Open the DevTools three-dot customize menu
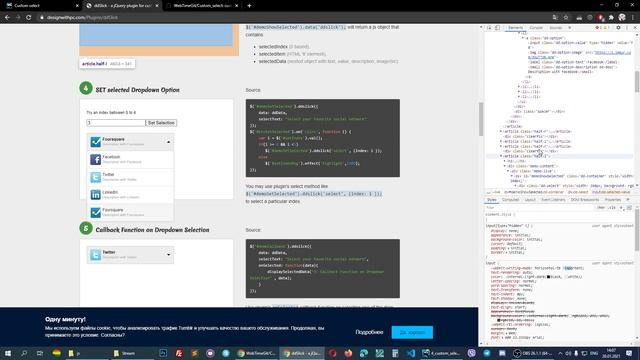Image resolution: width=640 pixels, height=360 pixels. tap(627, 28)
